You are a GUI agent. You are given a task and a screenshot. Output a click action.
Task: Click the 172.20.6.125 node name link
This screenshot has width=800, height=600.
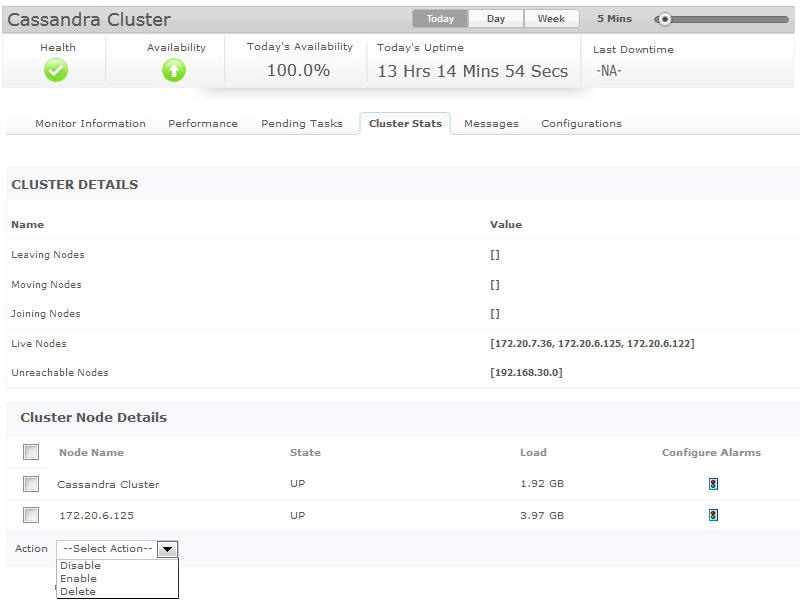(x=96, y=515)
